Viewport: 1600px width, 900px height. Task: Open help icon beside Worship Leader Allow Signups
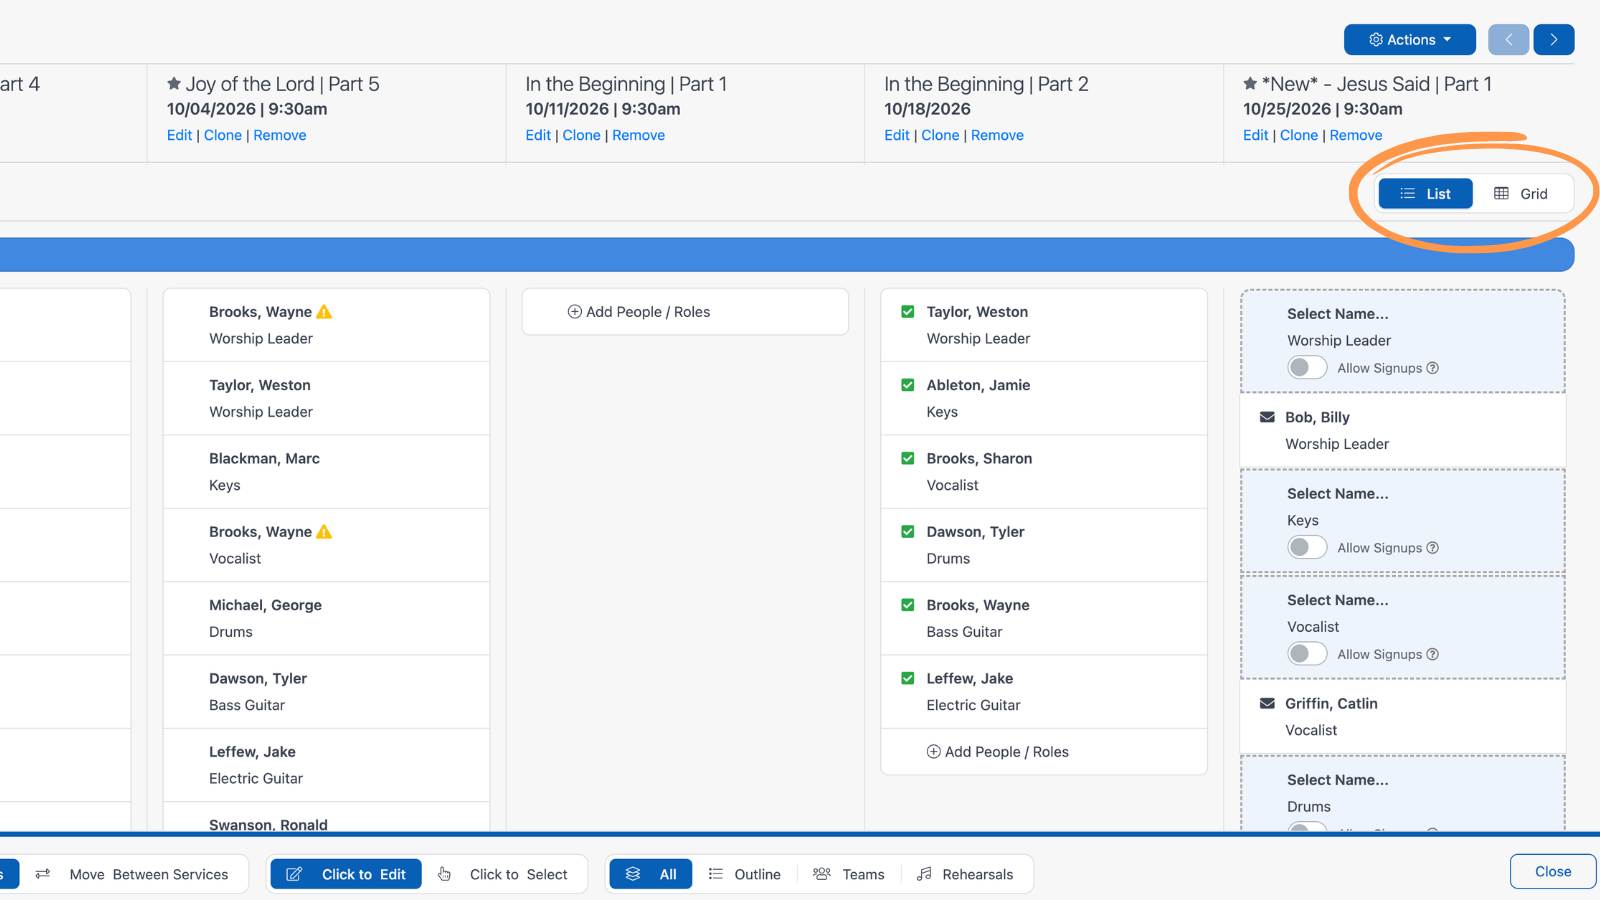point(1433,368)
